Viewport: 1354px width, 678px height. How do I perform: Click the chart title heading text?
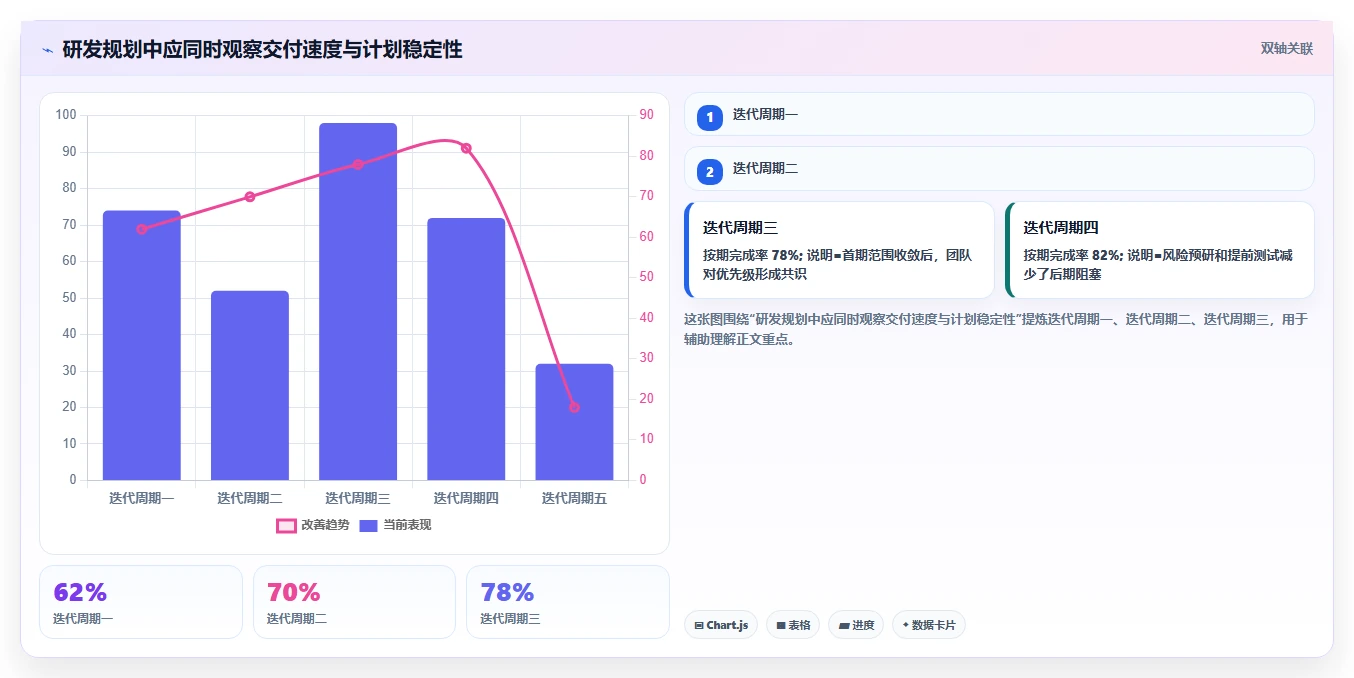(262, 50)
